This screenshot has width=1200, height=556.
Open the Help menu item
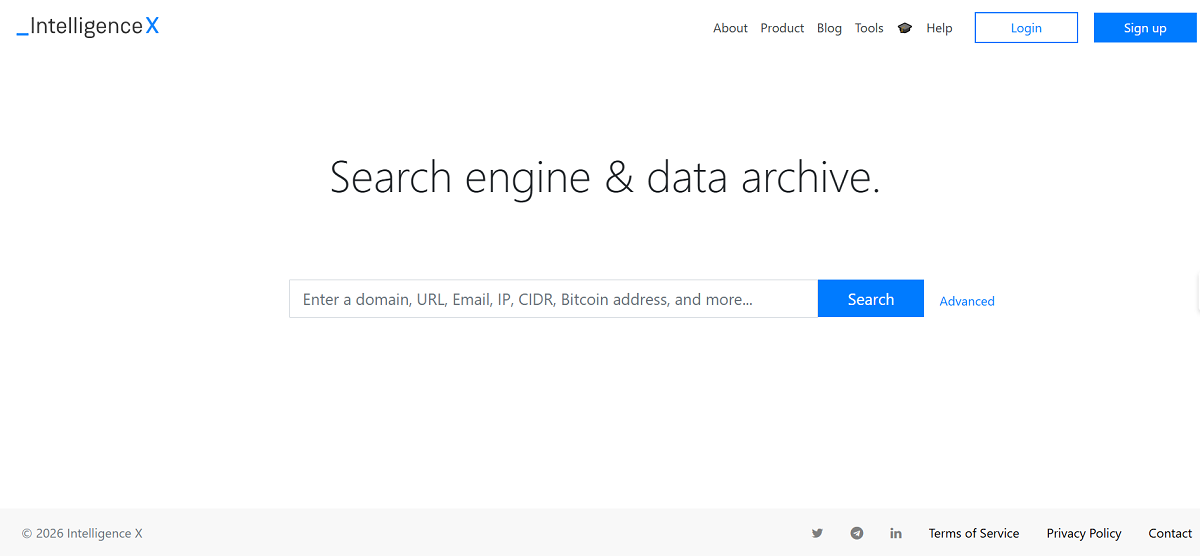point(939,28)
